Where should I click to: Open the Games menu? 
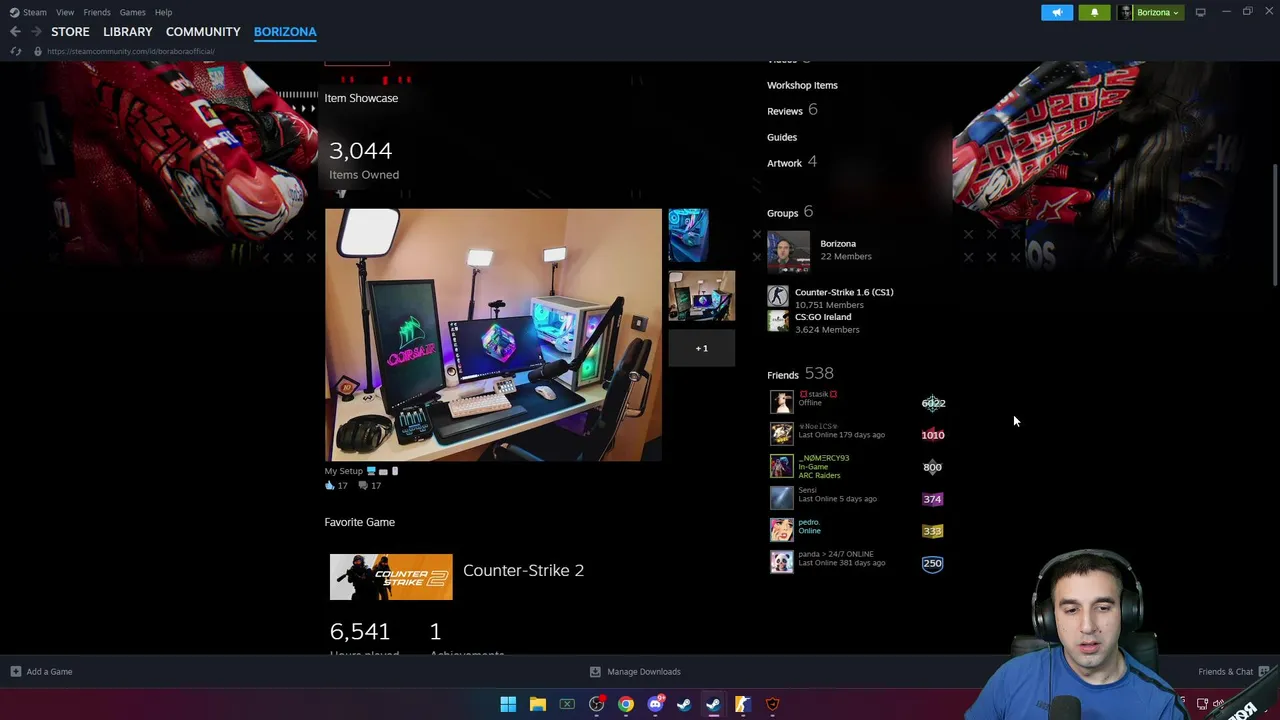point(132,12)
